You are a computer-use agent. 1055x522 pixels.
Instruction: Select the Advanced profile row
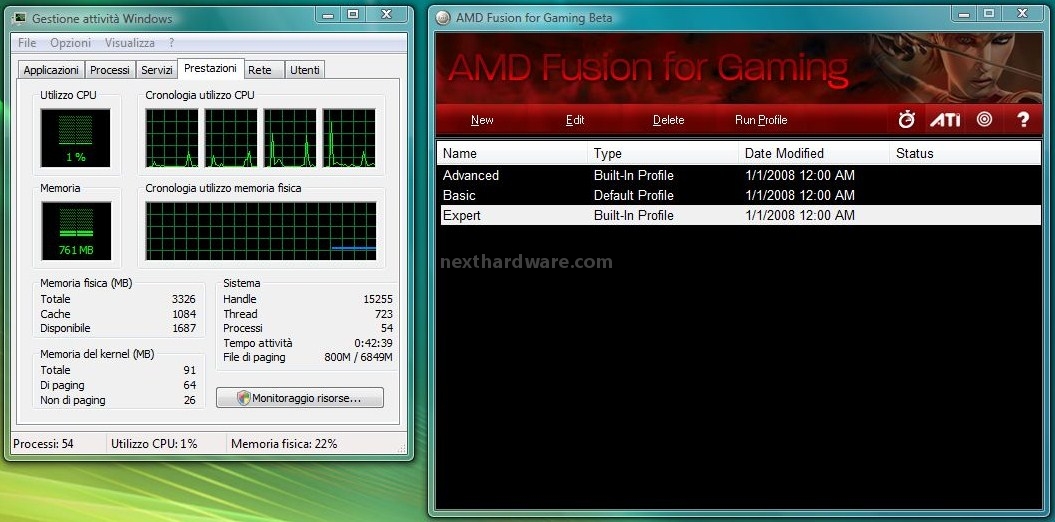(739, 176)
